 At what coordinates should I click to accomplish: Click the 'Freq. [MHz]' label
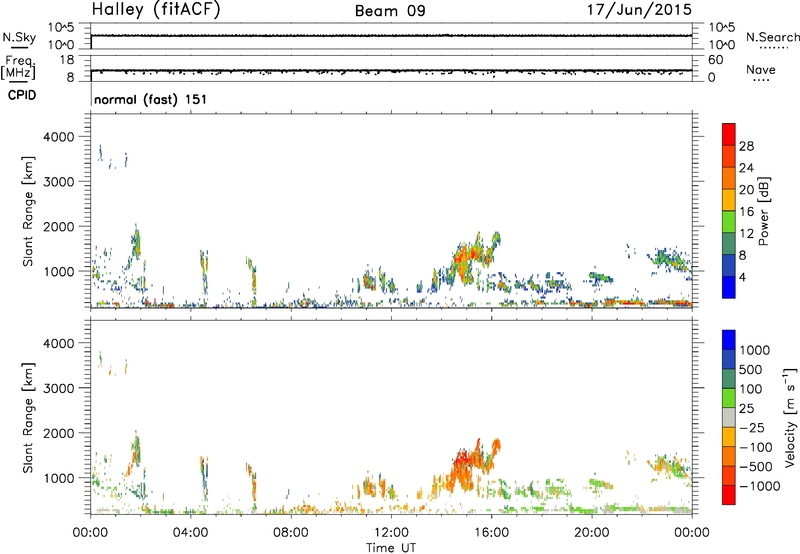pyautogui.click(x=19, y=68)
